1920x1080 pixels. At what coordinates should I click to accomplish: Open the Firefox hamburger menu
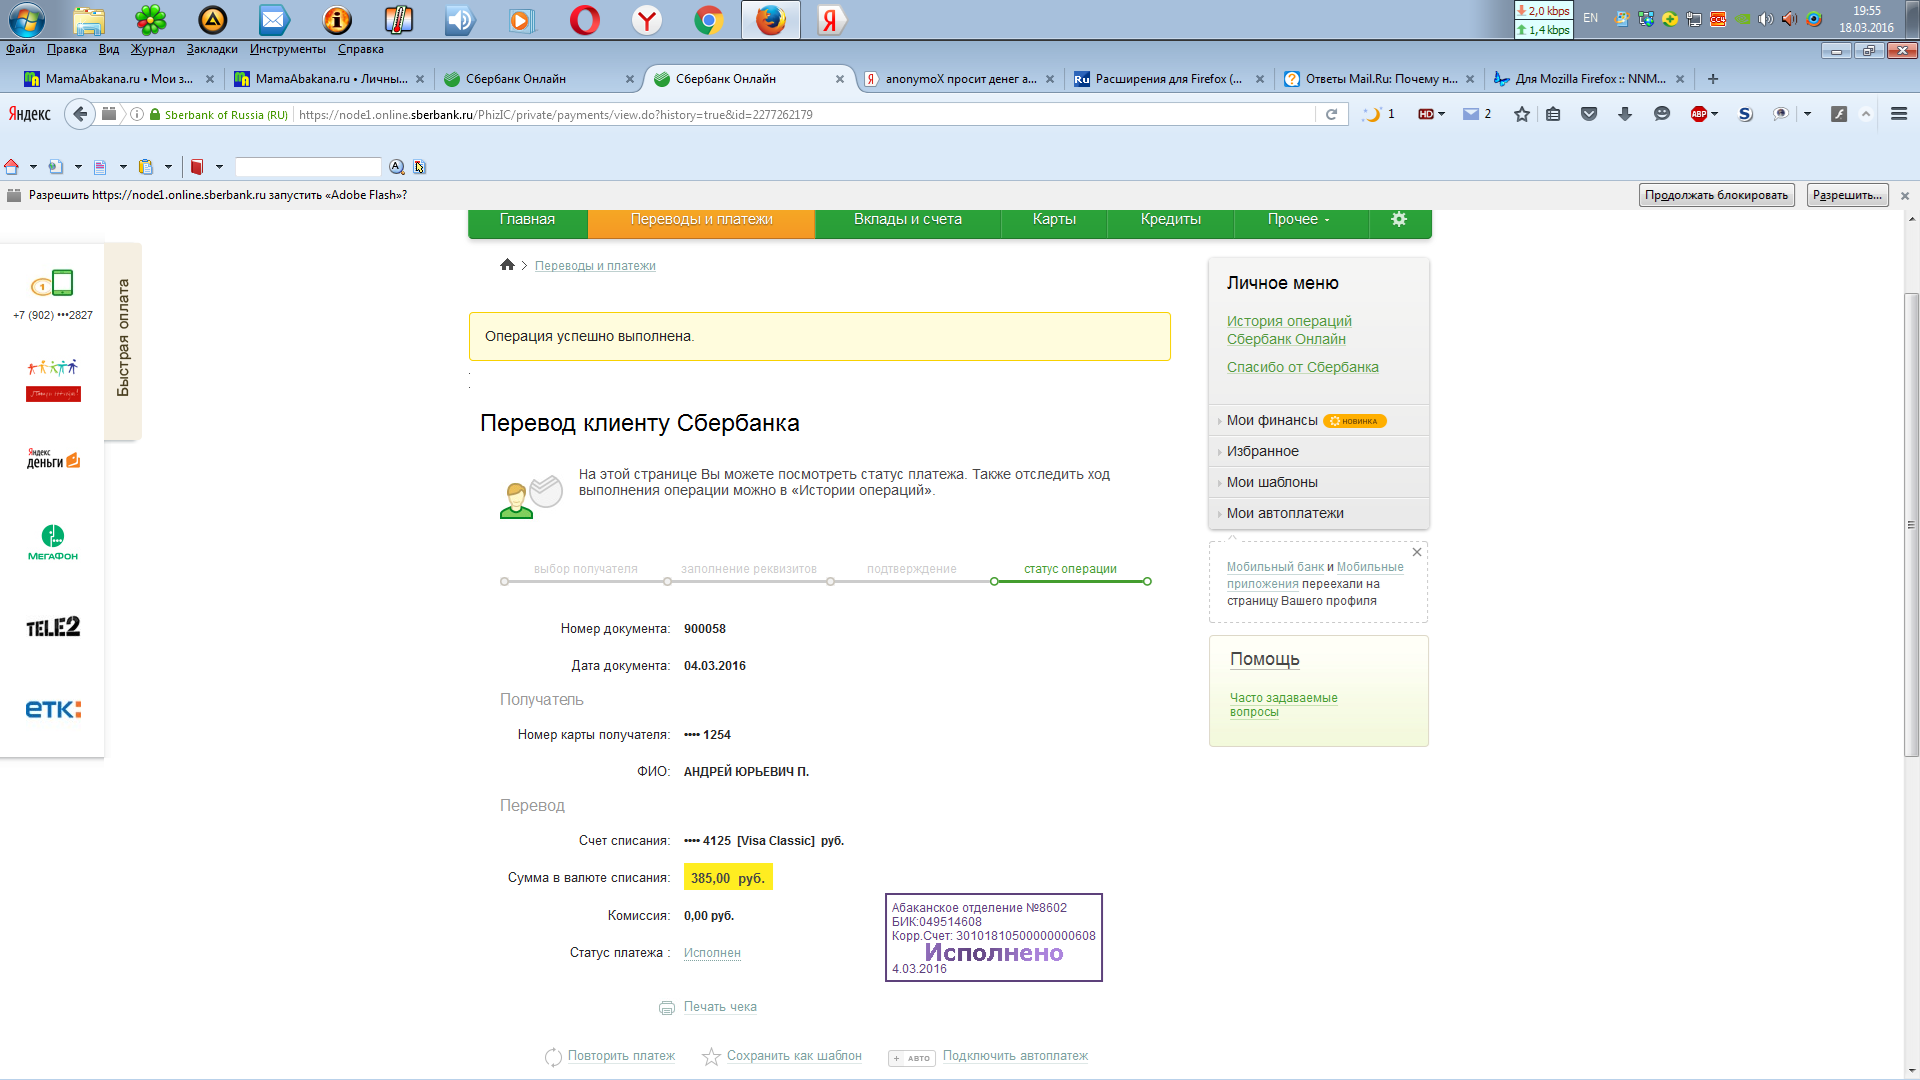1899,114
